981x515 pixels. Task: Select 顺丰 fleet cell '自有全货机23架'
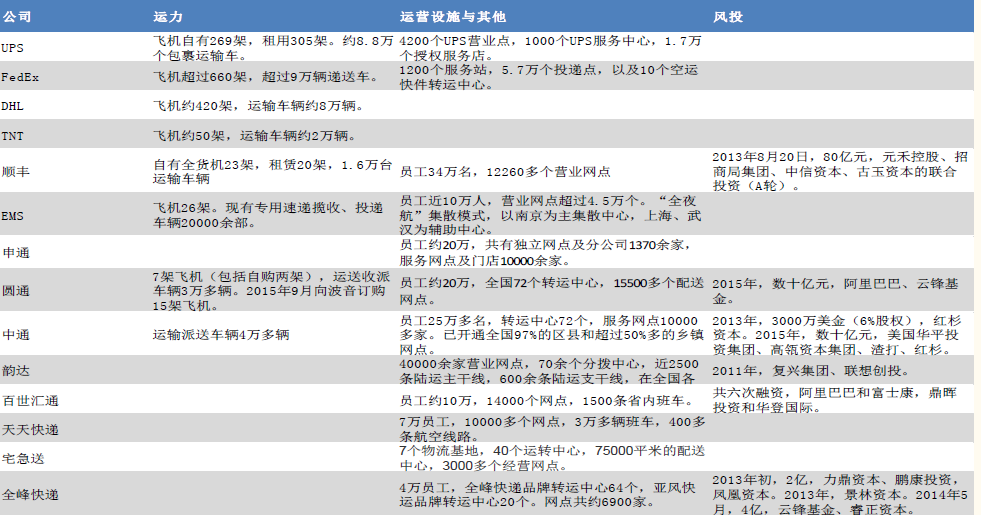coord(273,171)
